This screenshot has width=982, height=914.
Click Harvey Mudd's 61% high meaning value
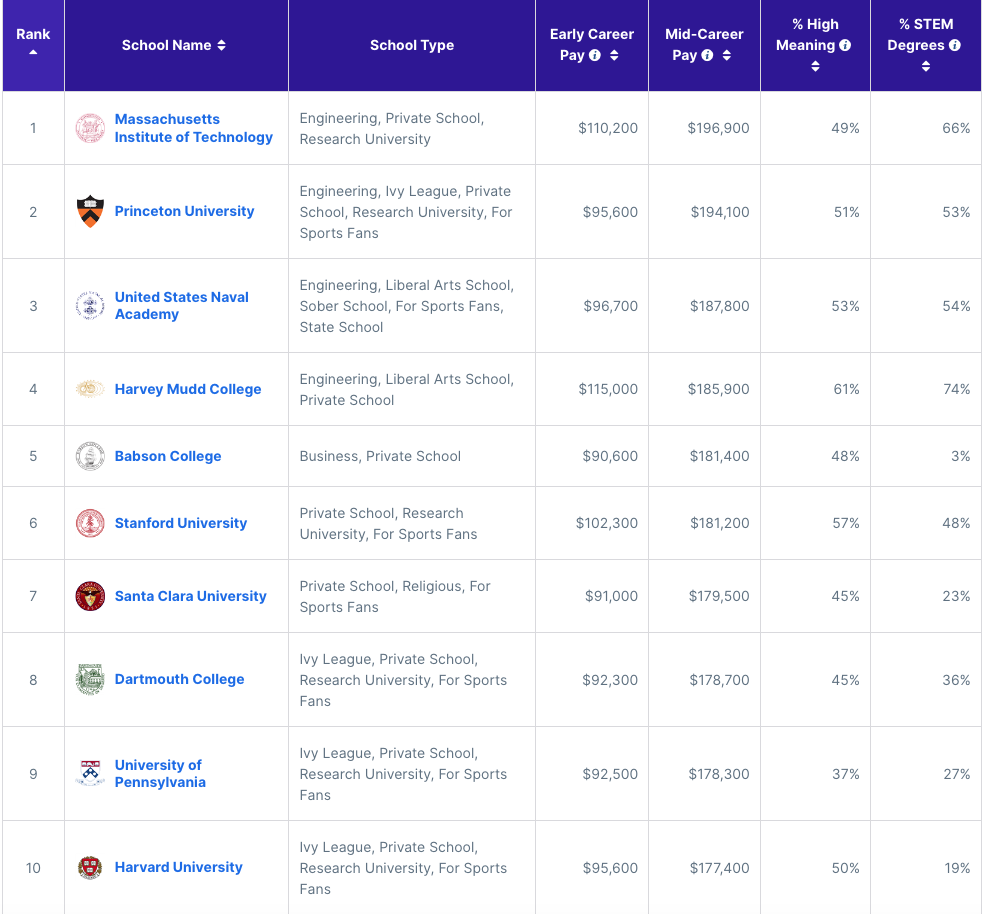(x=847, y=389)
